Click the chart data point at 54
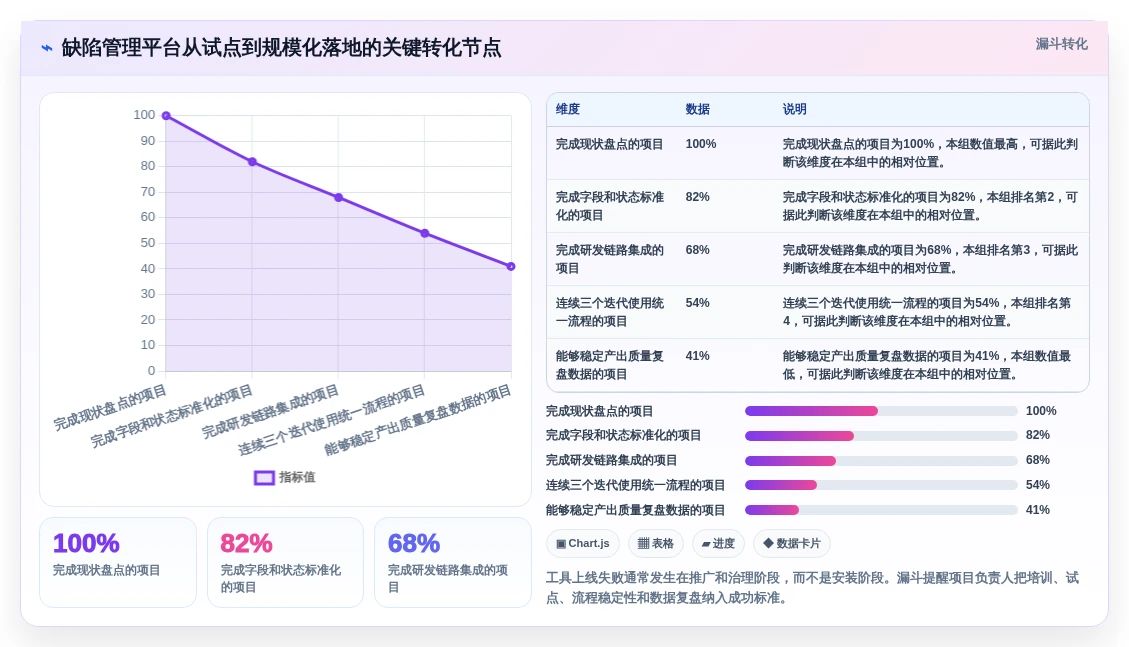Image resolution: width=1129 pixels, height=647 pixels. [425, 233]
